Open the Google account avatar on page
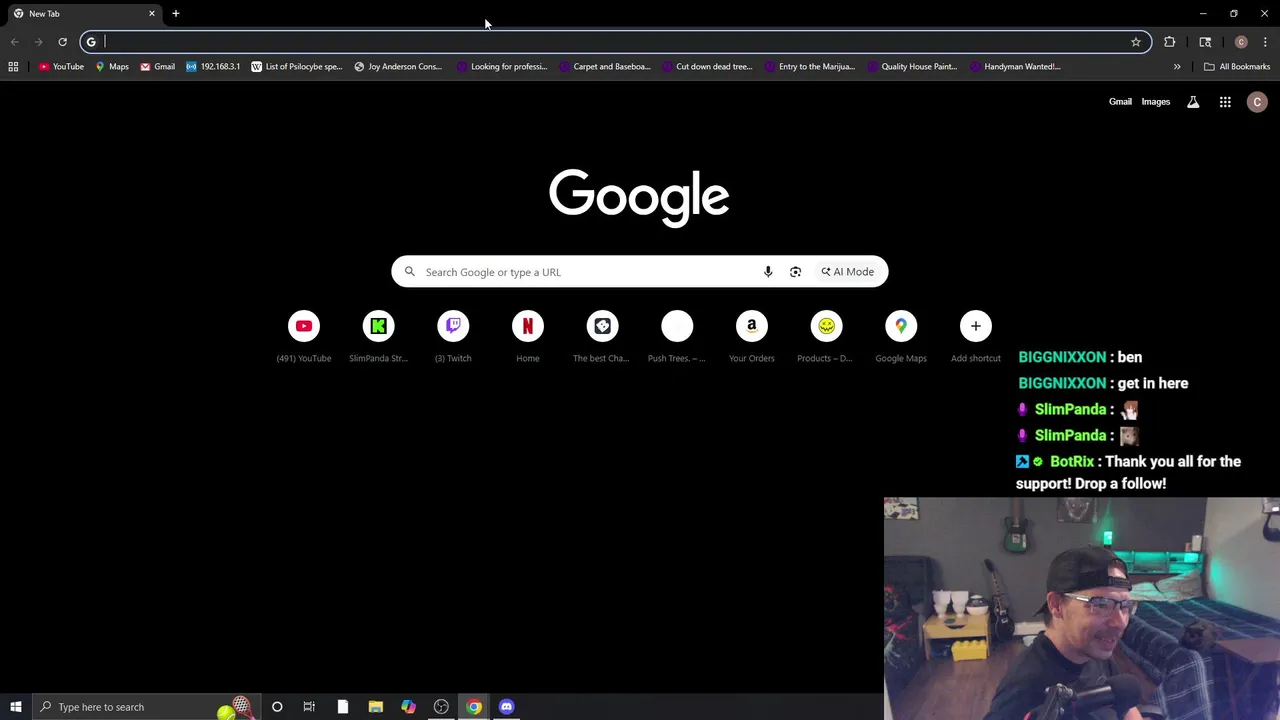This screenshot has height=720, width=1280. (x=1257, y=102)
